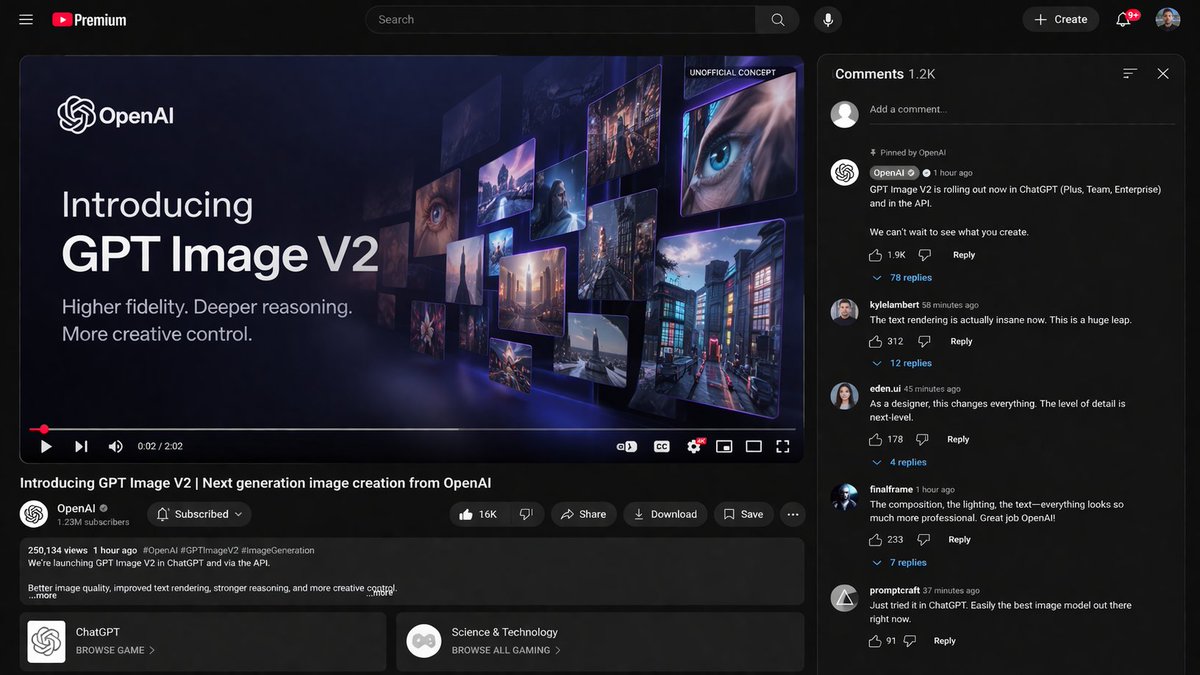Toggle closed captions CC
Screen dimensions: 1200x675
coord(661,446)
